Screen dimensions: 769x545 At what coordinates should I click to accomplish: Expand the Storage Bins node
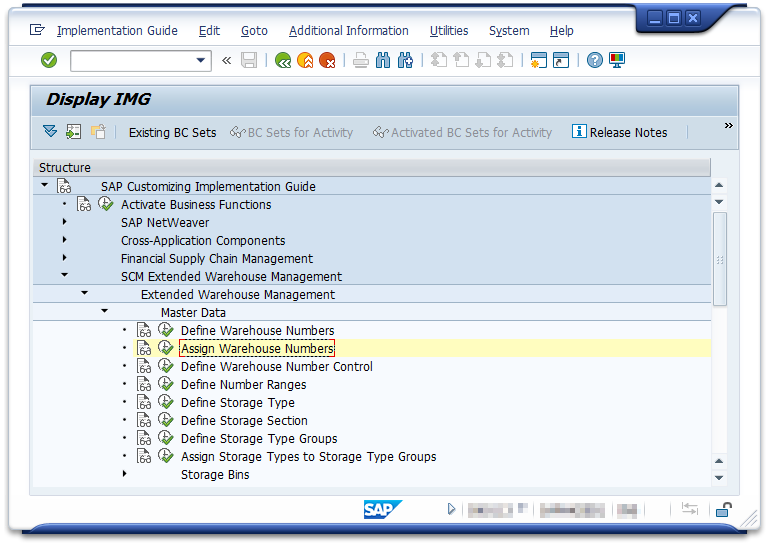[125, 474]
